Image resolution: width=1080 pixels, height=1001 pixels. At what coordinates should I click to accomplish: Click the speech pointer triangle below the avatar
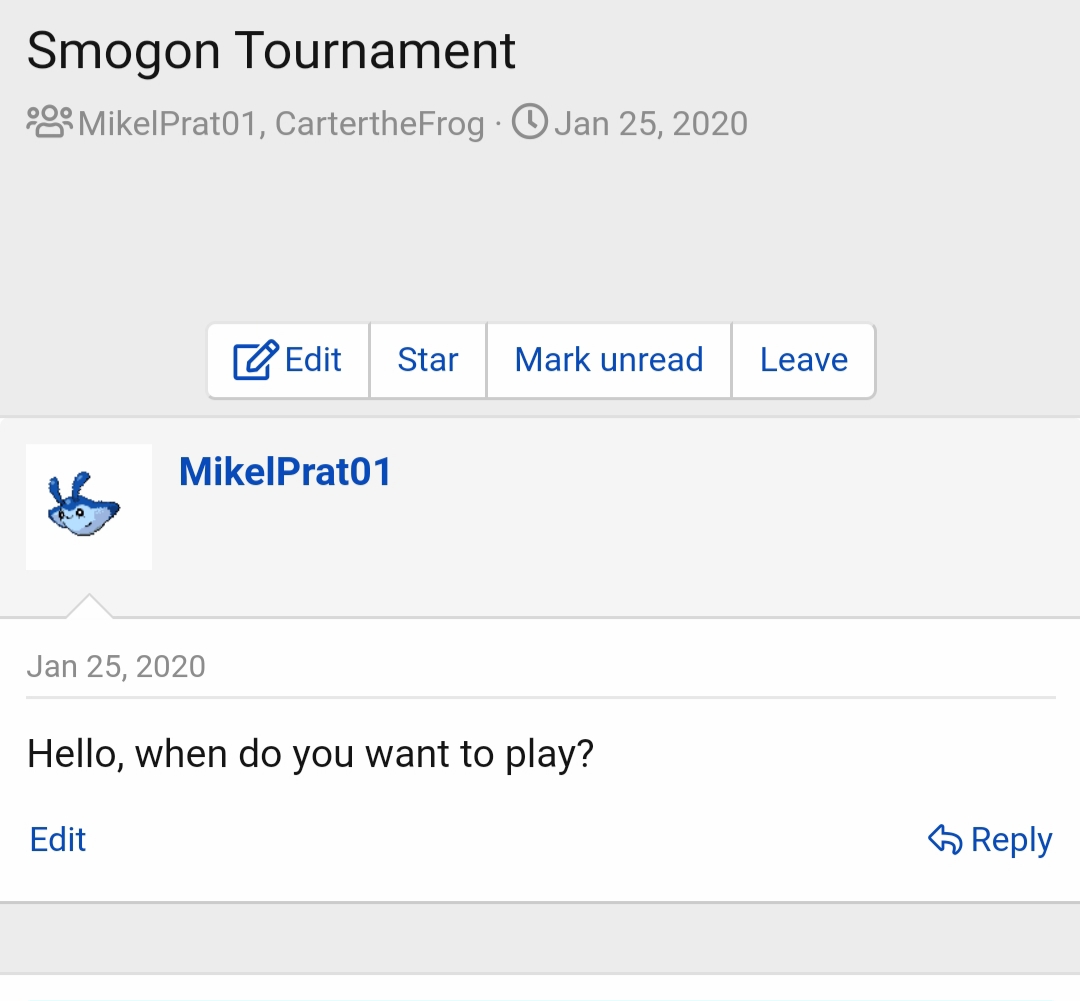coord(89,606)
